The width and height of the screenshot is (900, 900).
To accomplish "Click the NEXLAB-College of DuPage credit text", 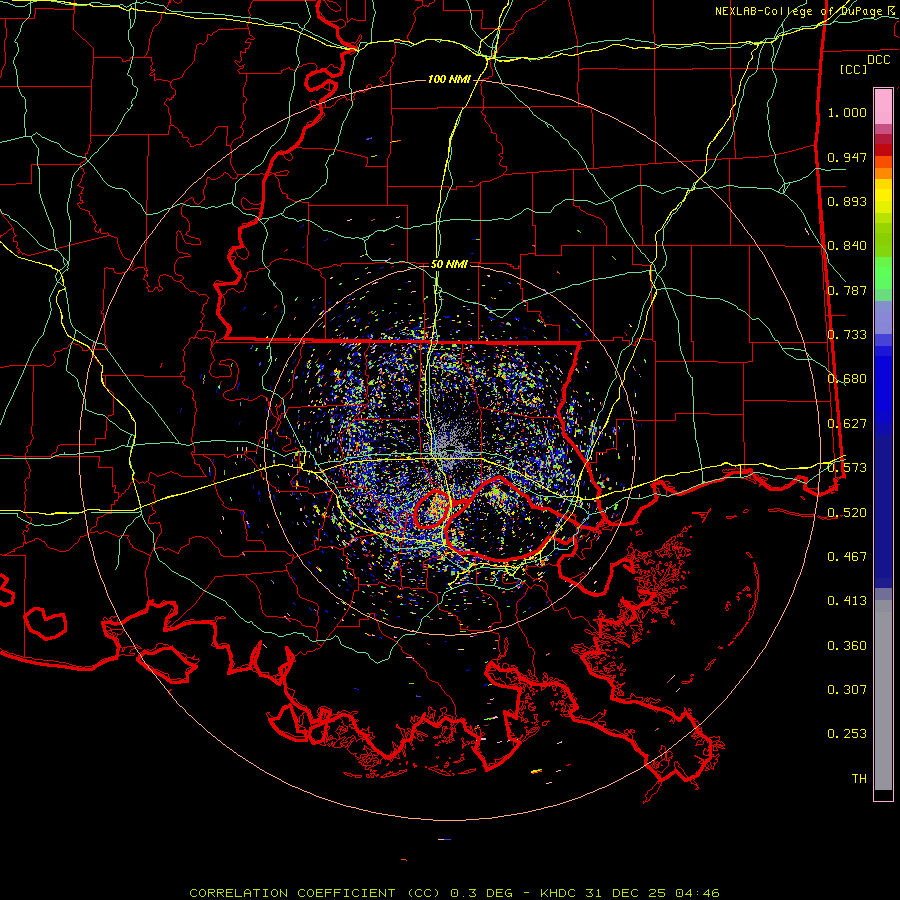I will [x=799, y=11].
